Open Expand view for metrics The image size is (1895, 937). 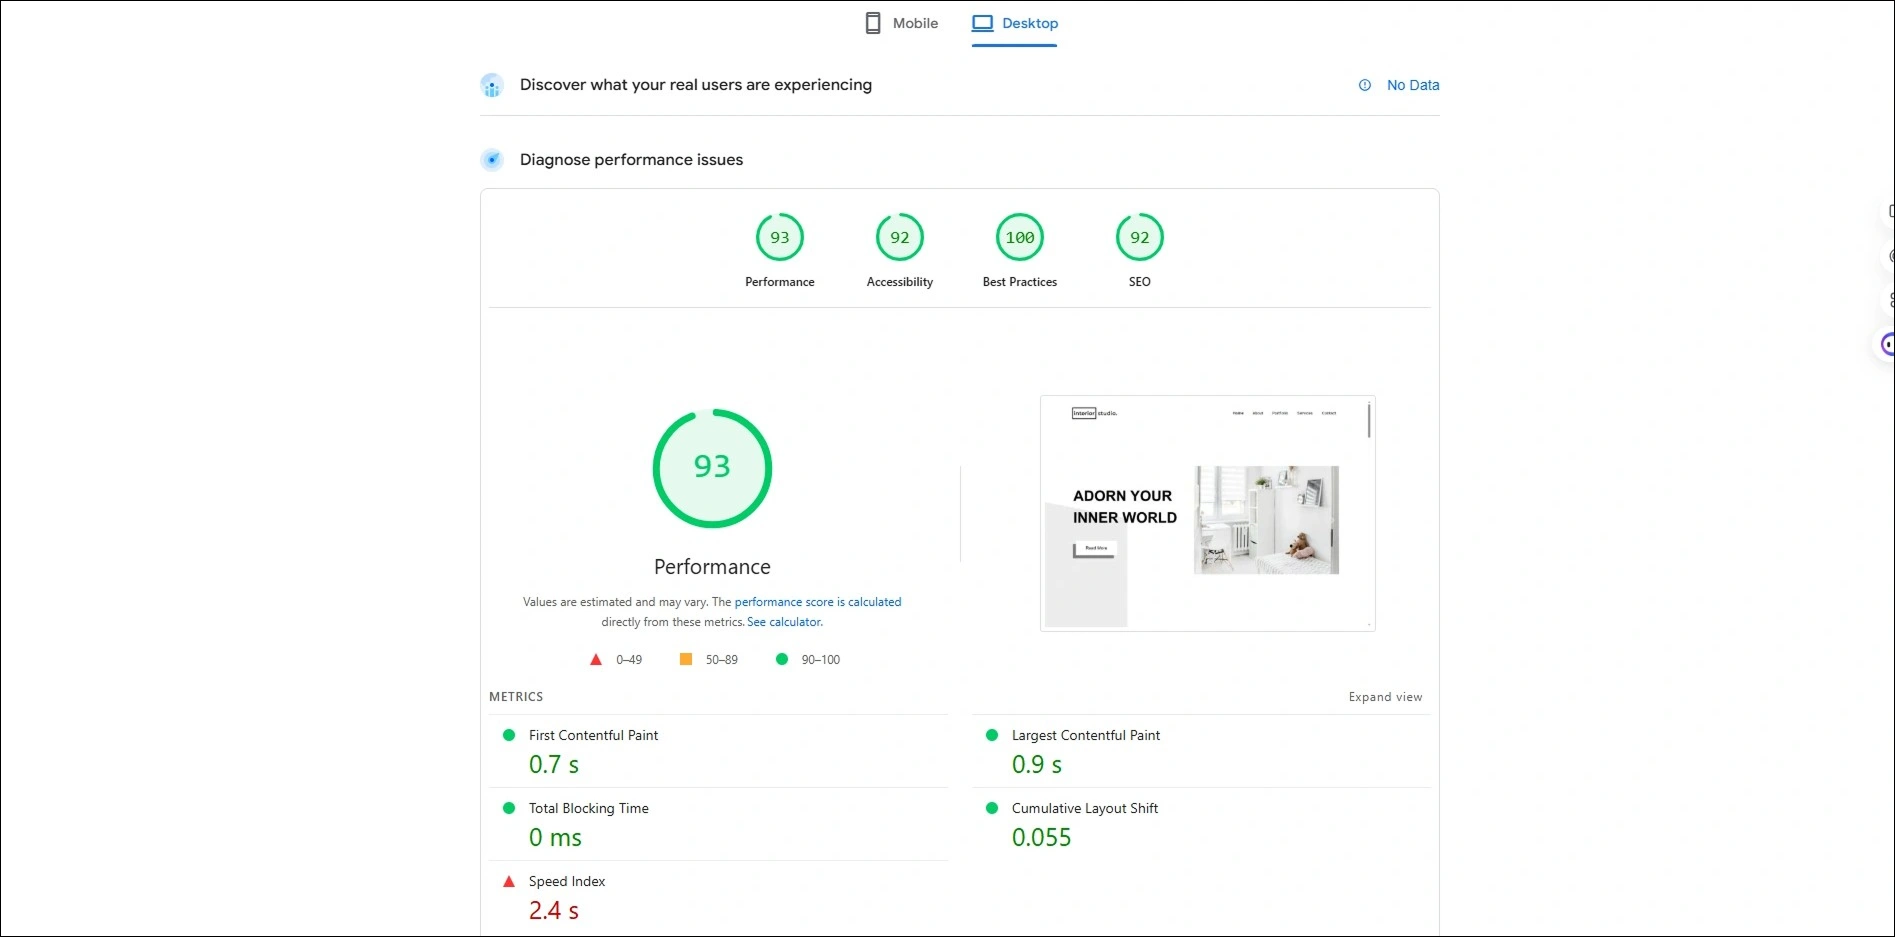coord(1385,696)
